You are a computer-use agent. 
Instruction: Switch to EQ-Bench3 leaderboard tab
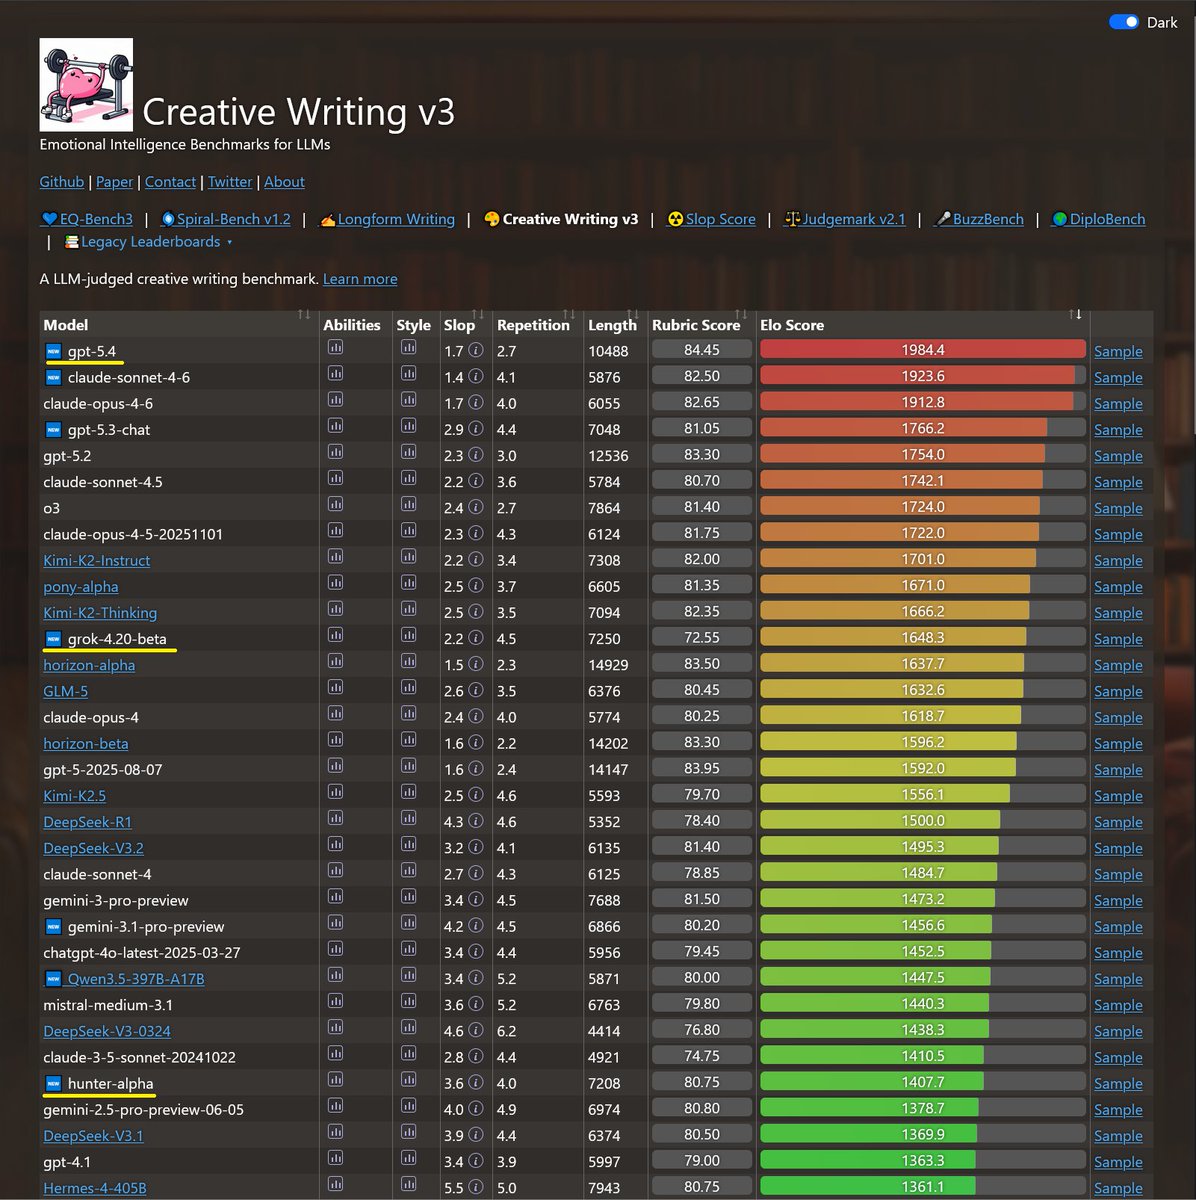click(x=86, y=219)
